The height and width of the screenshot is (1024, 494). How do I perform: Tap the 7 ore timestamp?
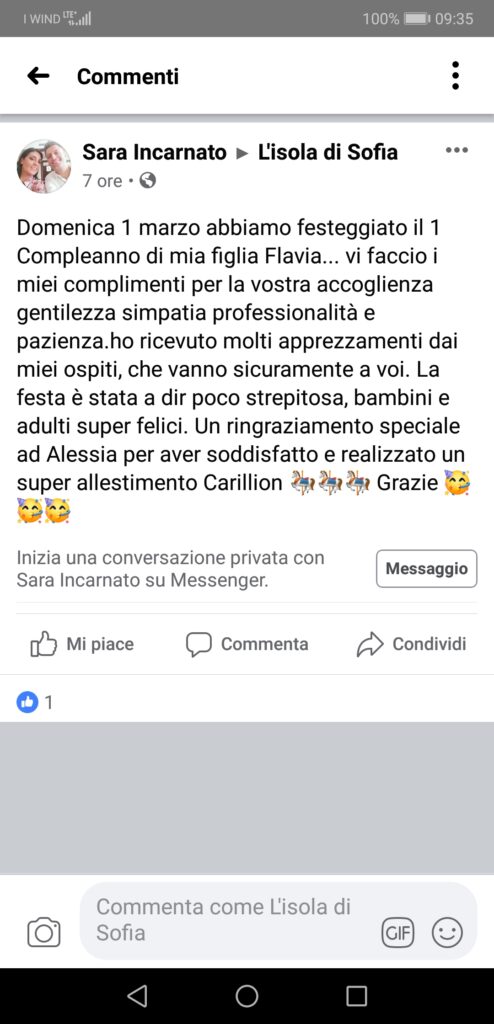coord(102,181)
